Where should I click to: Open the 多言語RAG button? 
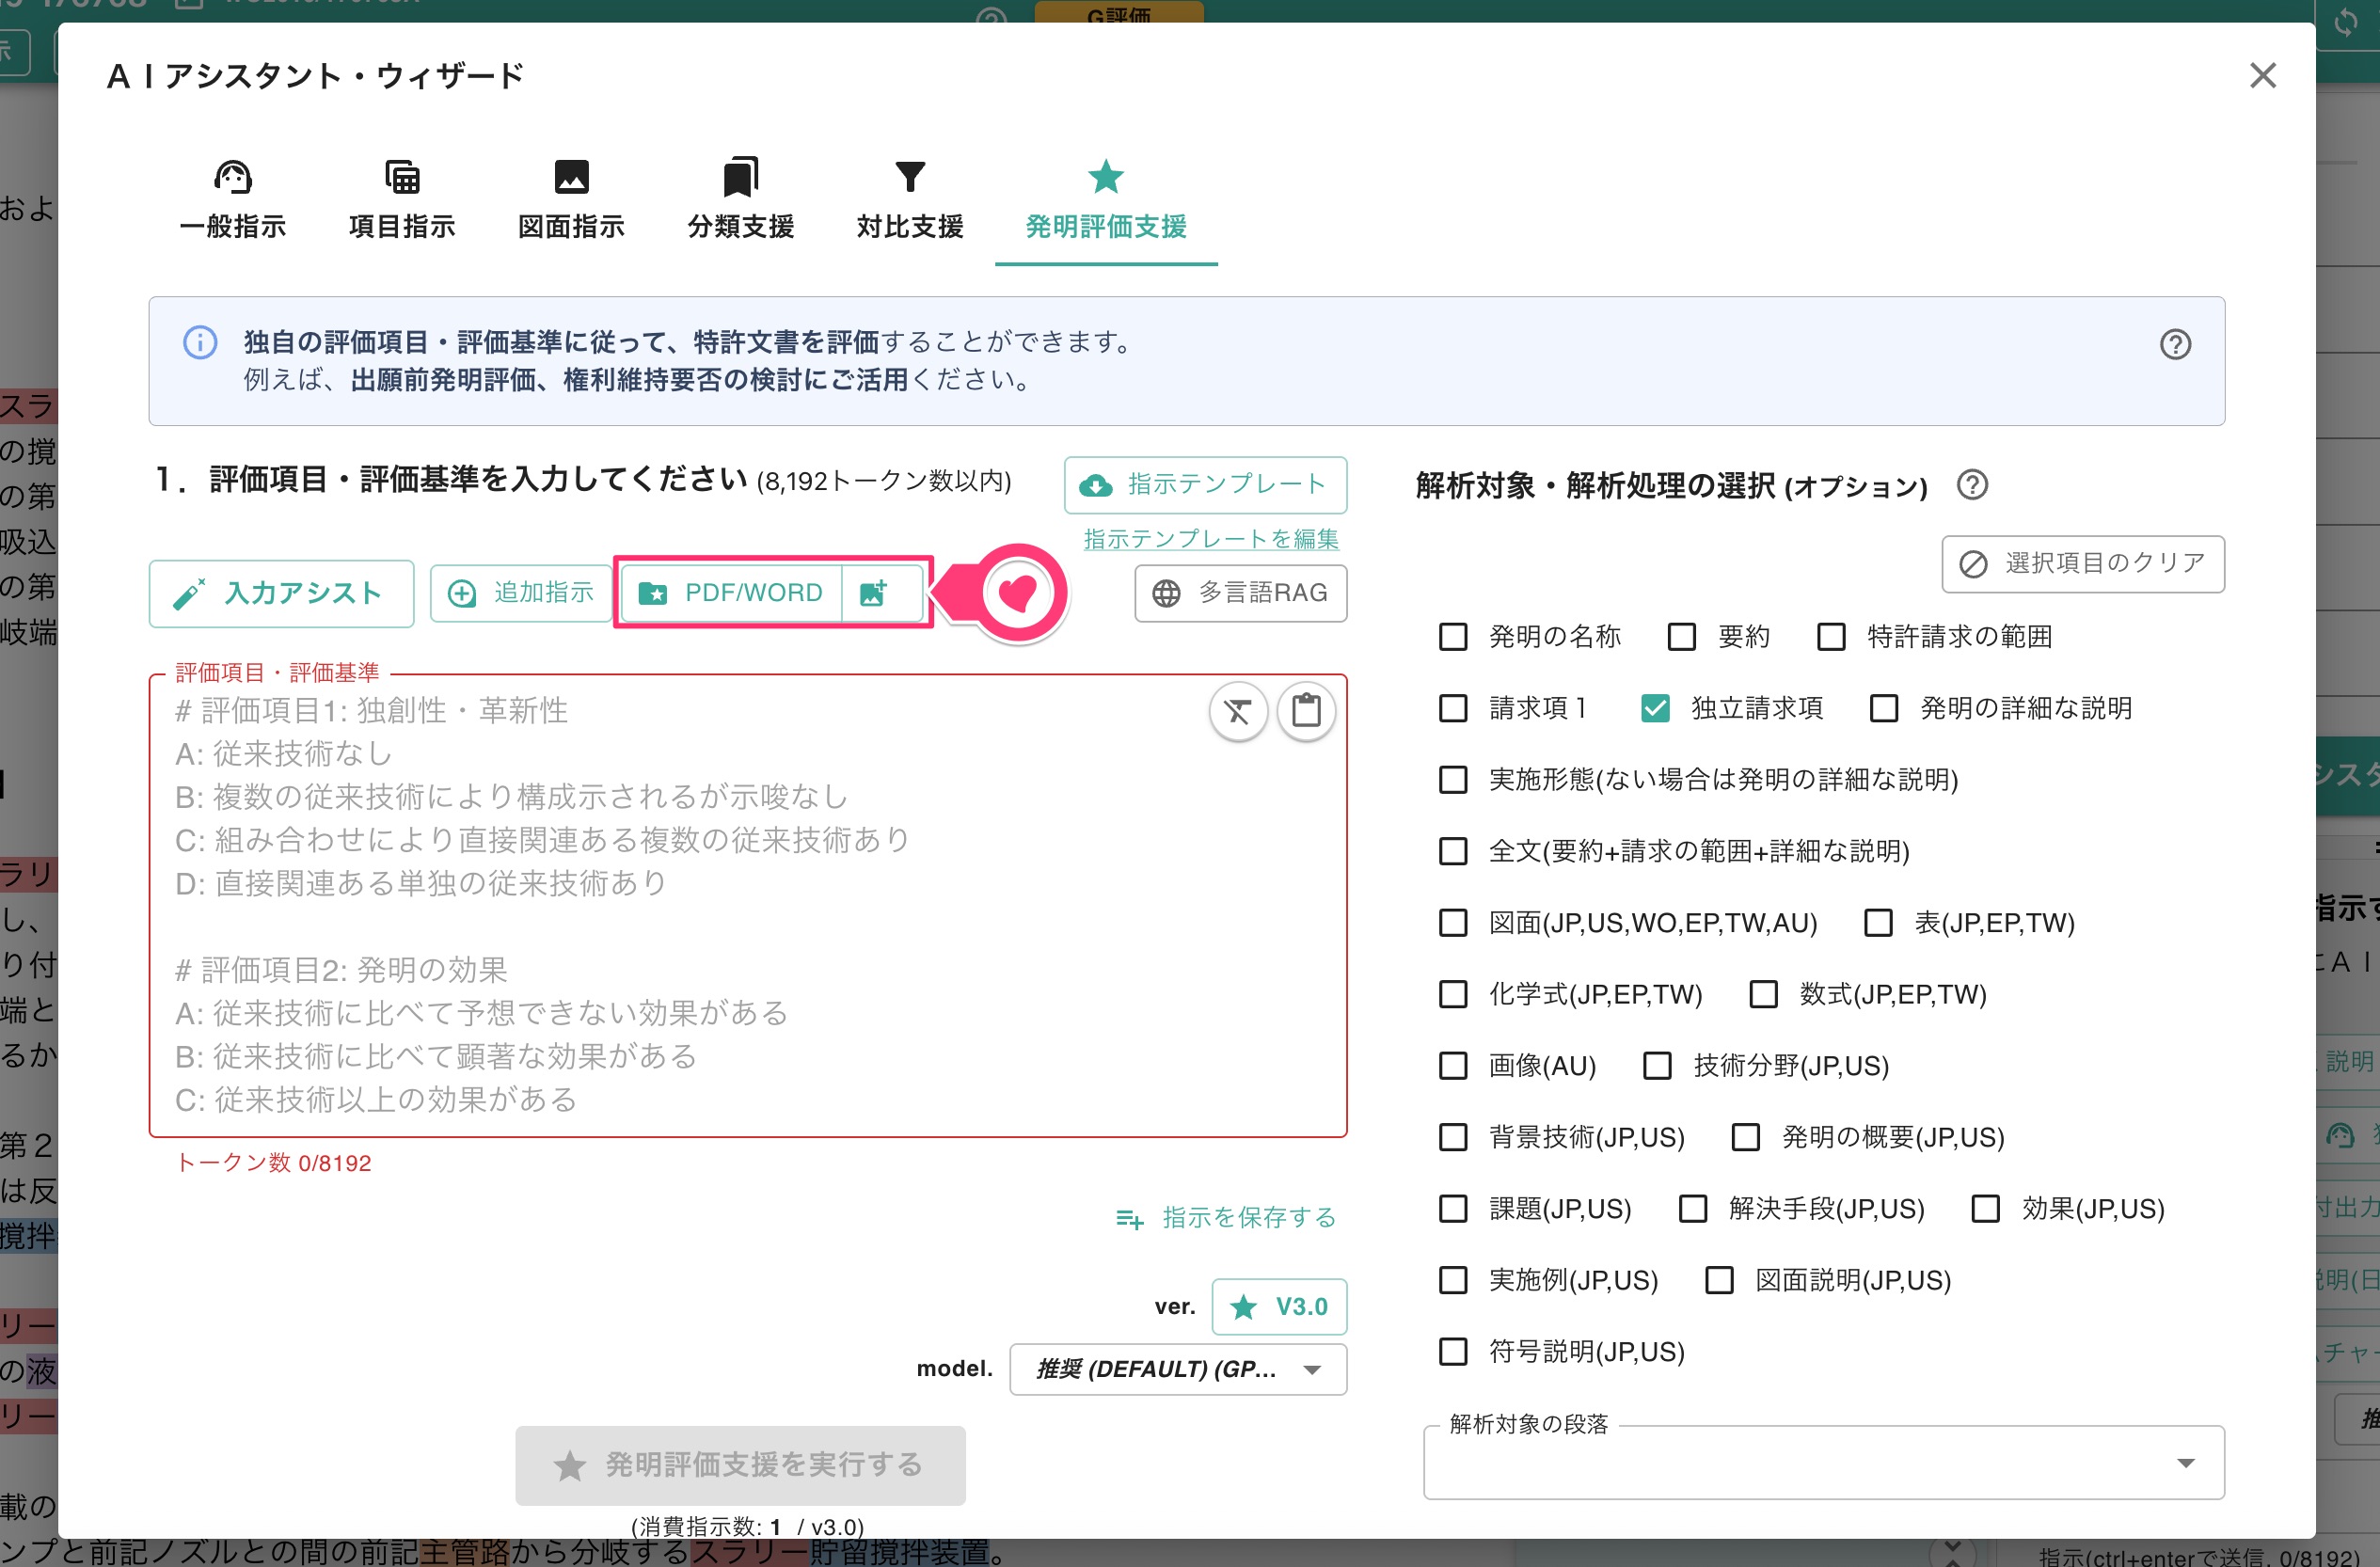pos(1241,593)
